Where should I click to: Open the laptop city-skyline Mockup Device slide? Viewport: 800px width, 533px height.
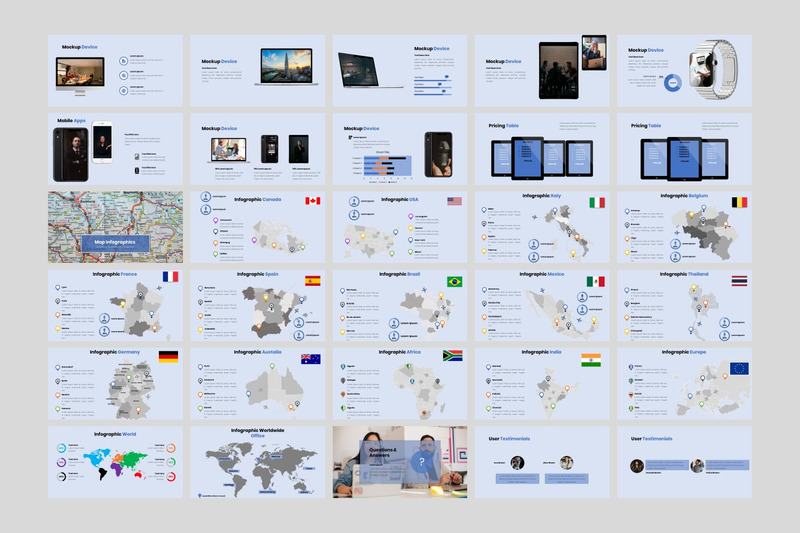click(x=258, y=70)
